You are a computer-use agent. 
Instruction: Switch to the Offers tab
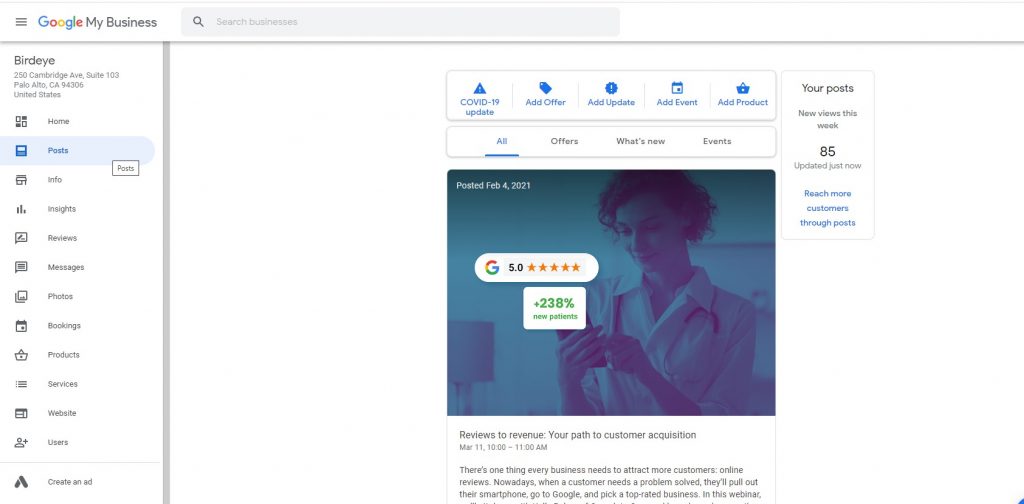pyautogui.click(x=564, y=141)
